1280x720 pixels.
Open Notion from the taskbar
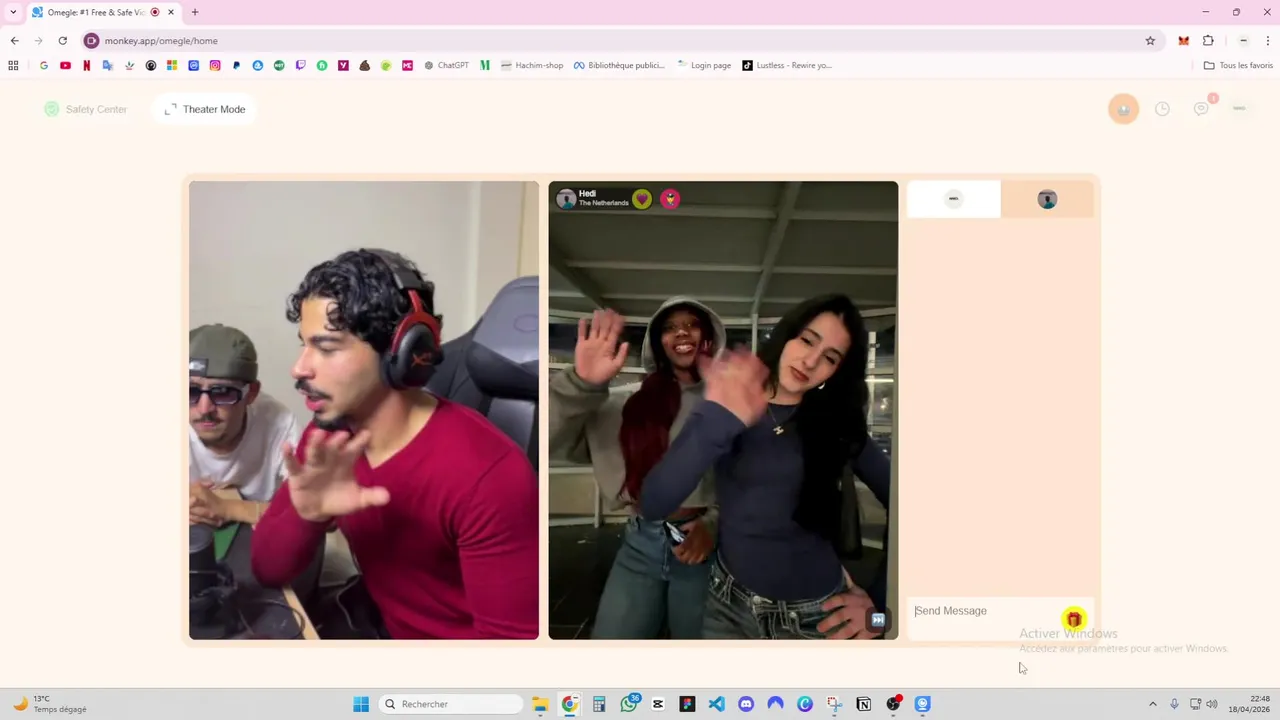864,704
